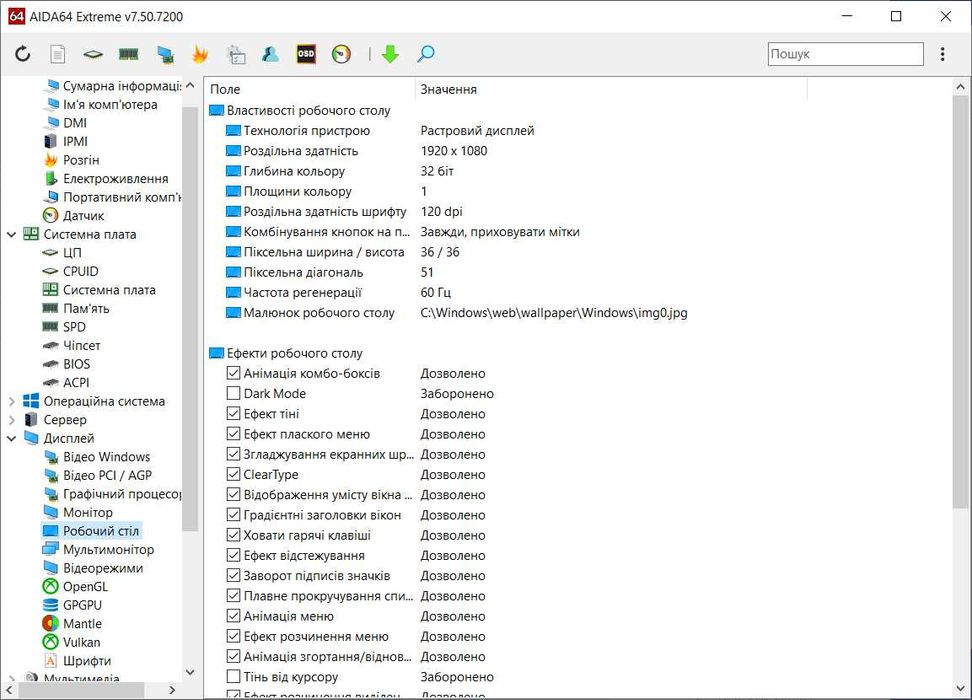Image resolution: width=972 pixels, height=700 pixels.
Task: Open the Розгін flame item
Action: click(81, 160)
